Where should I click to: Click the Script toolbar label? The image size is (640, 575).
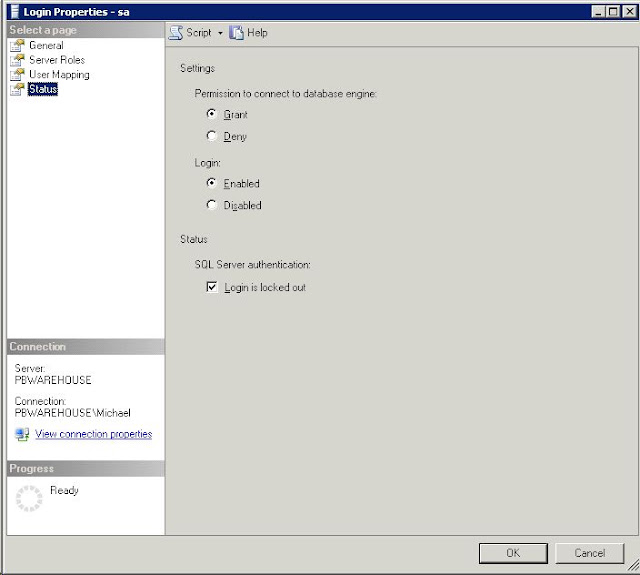click(199, 33)
